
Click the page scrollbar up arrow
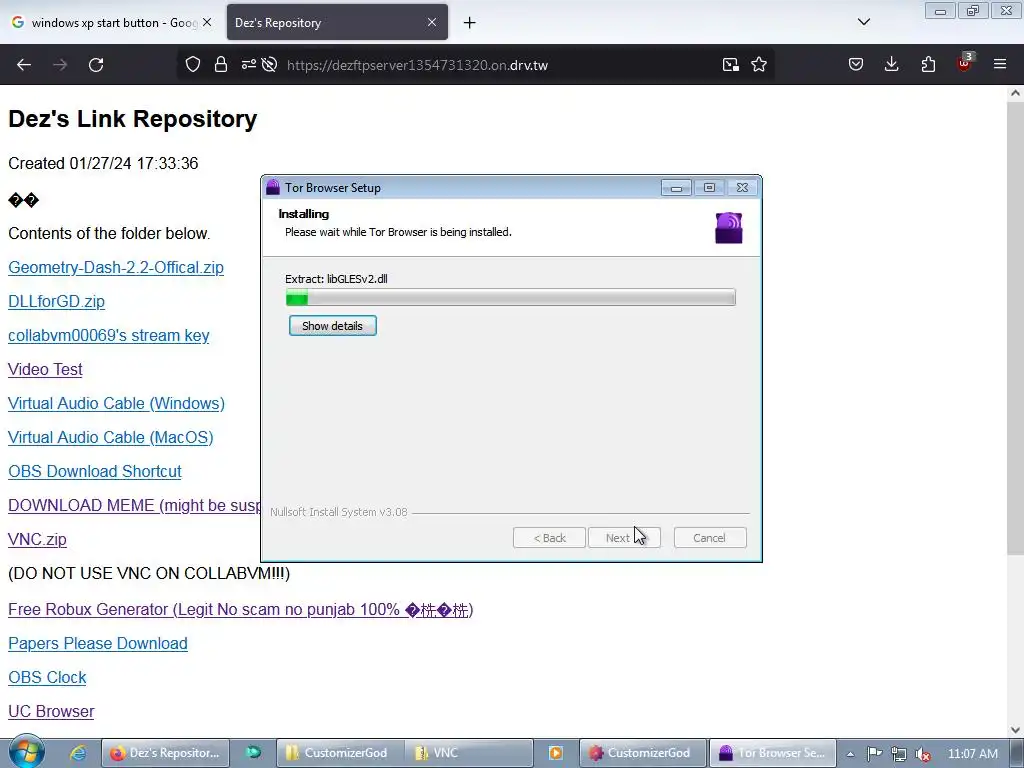point(1015,93)
